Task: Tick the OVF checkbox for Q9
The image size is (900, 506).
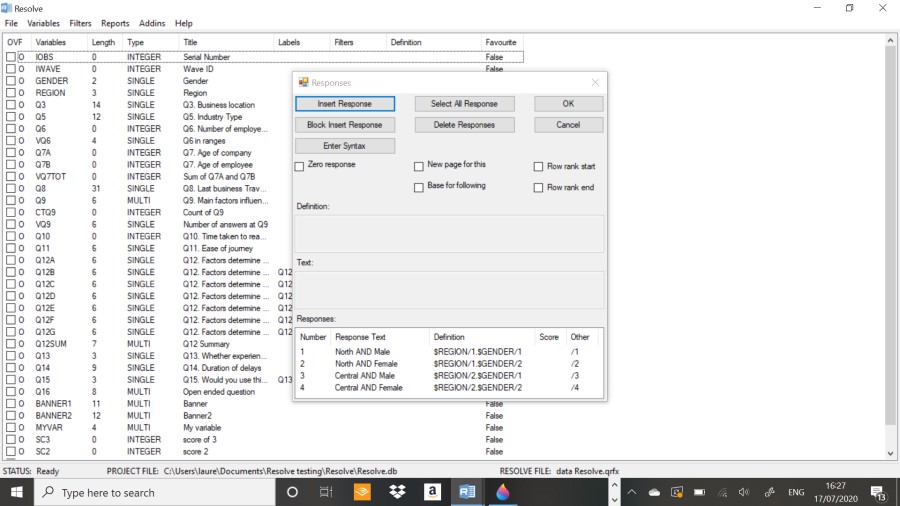Action: click(x=11, y=201)
